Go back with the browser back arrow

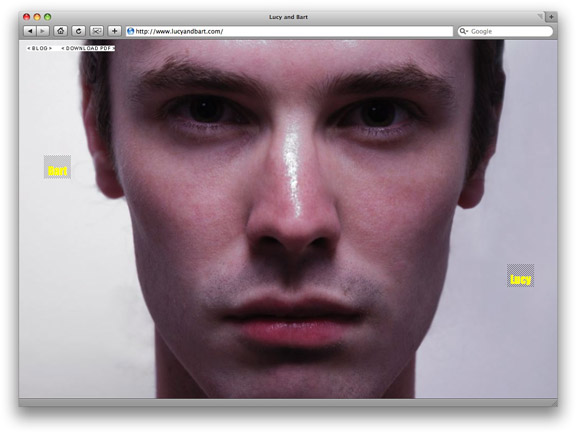tap(30, 31)
